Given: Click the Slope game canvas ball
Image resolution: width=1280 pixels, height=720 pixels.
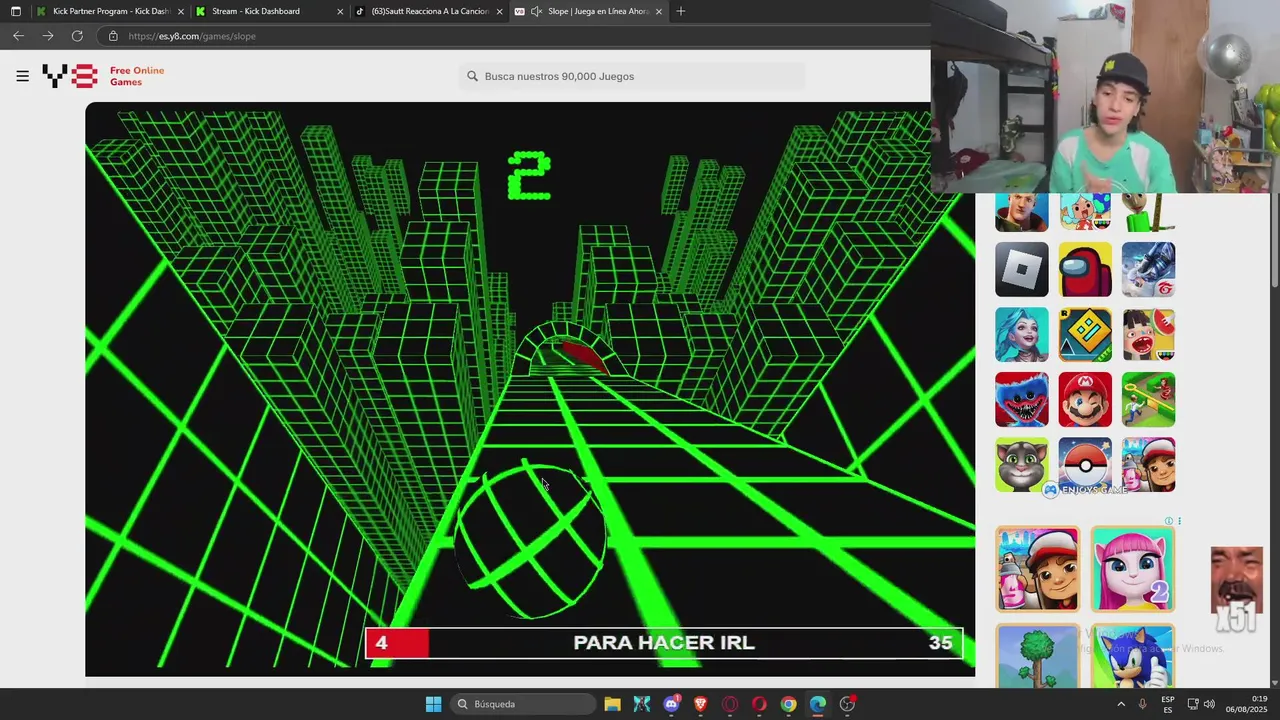Looking at the screenshot, I should pos(530,540).
